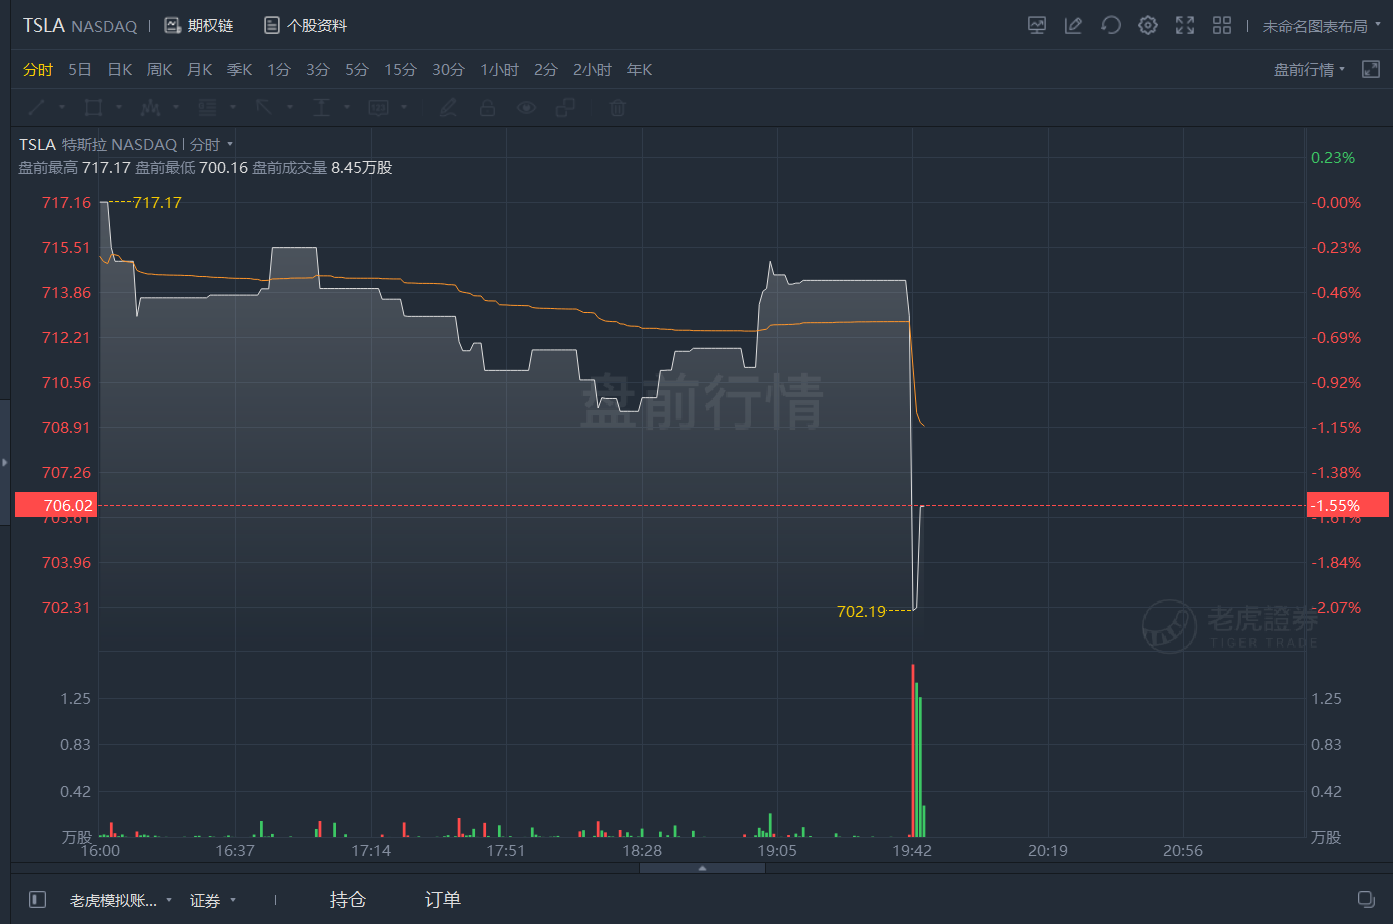Expand the 盘前行情 session dropdown
1393x924 pixels.
pyautogui.click(x=1309, y=69)
